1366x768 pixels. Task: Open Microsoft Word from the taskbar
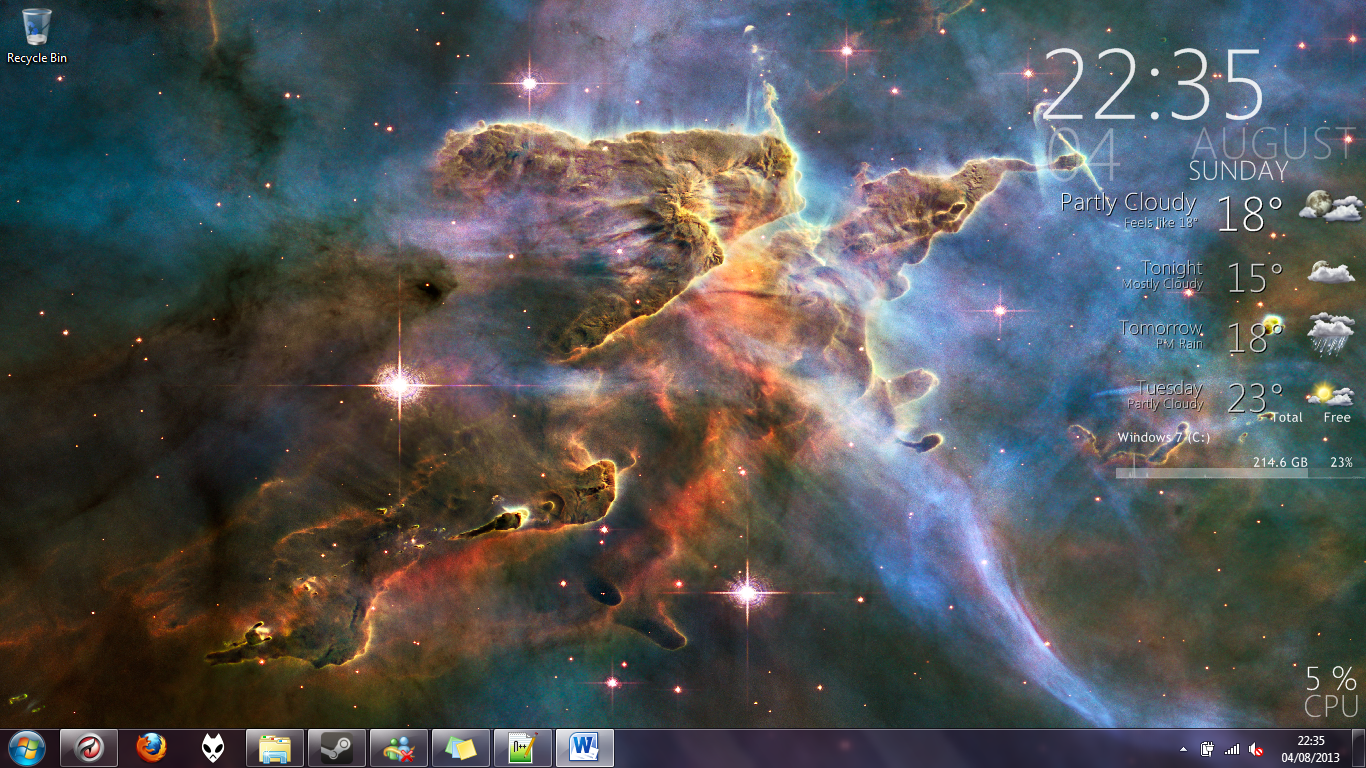(x=585, y=747)
